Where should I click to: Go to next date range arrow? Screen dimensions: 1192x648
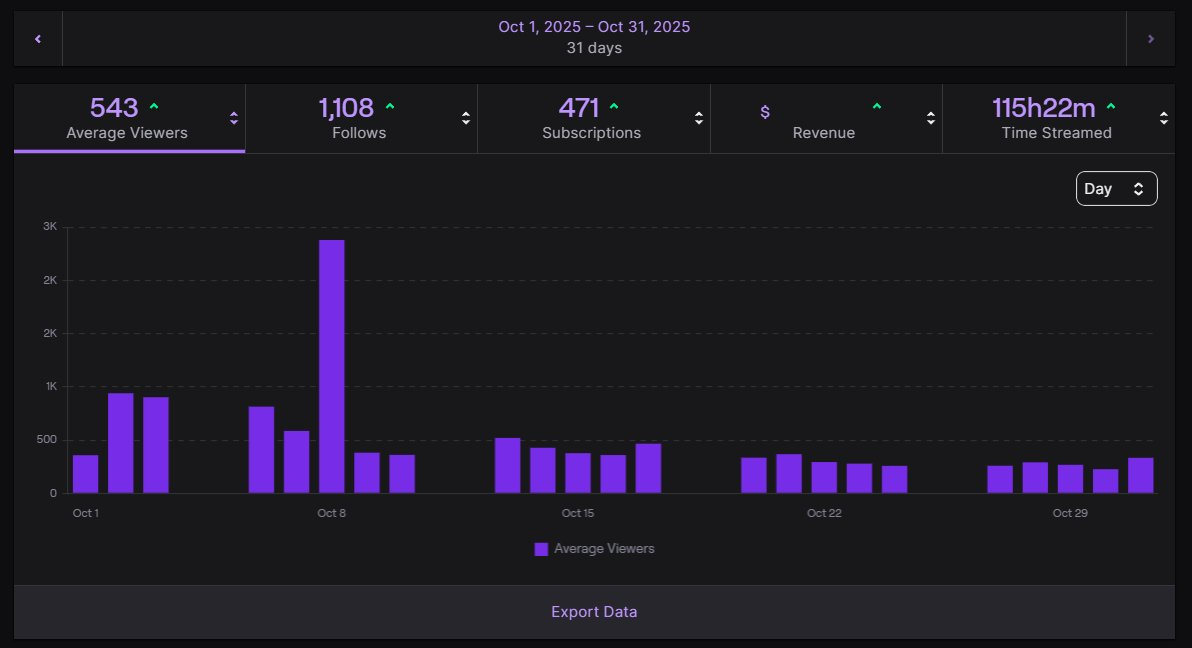pyautogui.click(x=1150, y=39)
